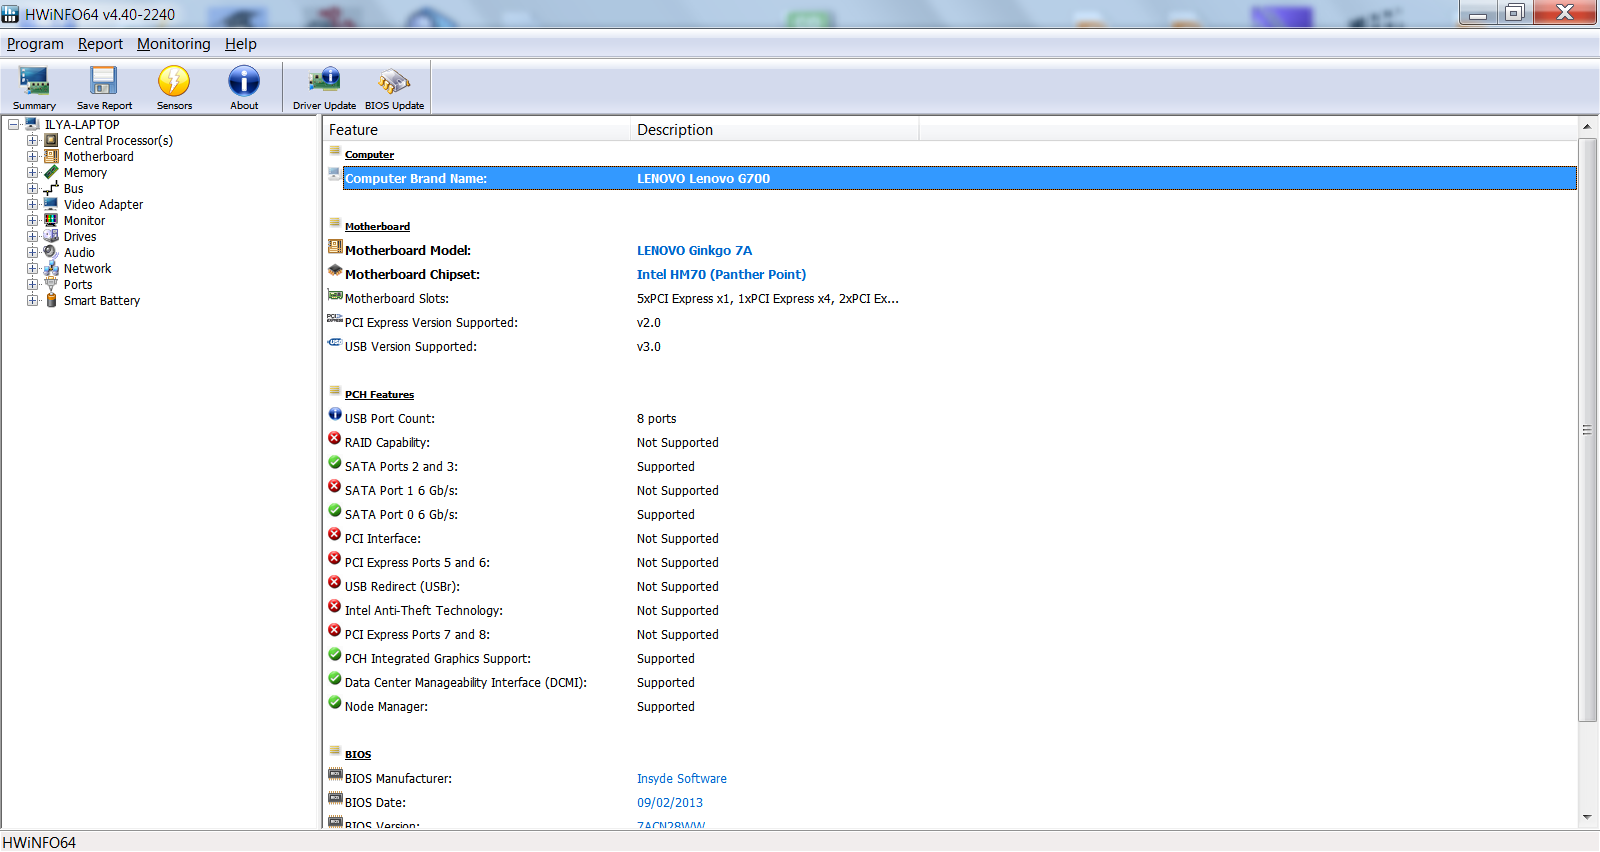The height and width of the screenshot is (852, 1600).
Task: Select the USB Redirect (USBr) row
Action: pyautogui.click(x=950, y=587)
